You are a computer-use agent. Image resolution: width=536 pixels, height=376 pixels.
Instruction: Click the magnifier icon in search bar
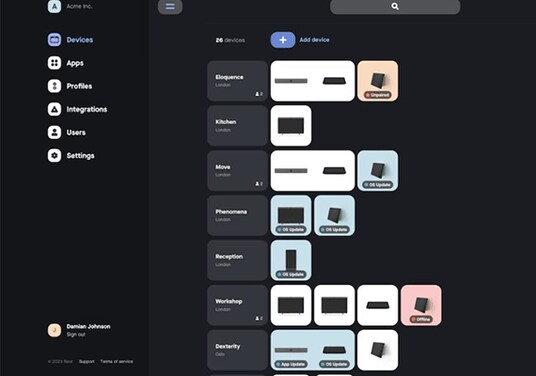pyautogui.click(x=395, y=6)
